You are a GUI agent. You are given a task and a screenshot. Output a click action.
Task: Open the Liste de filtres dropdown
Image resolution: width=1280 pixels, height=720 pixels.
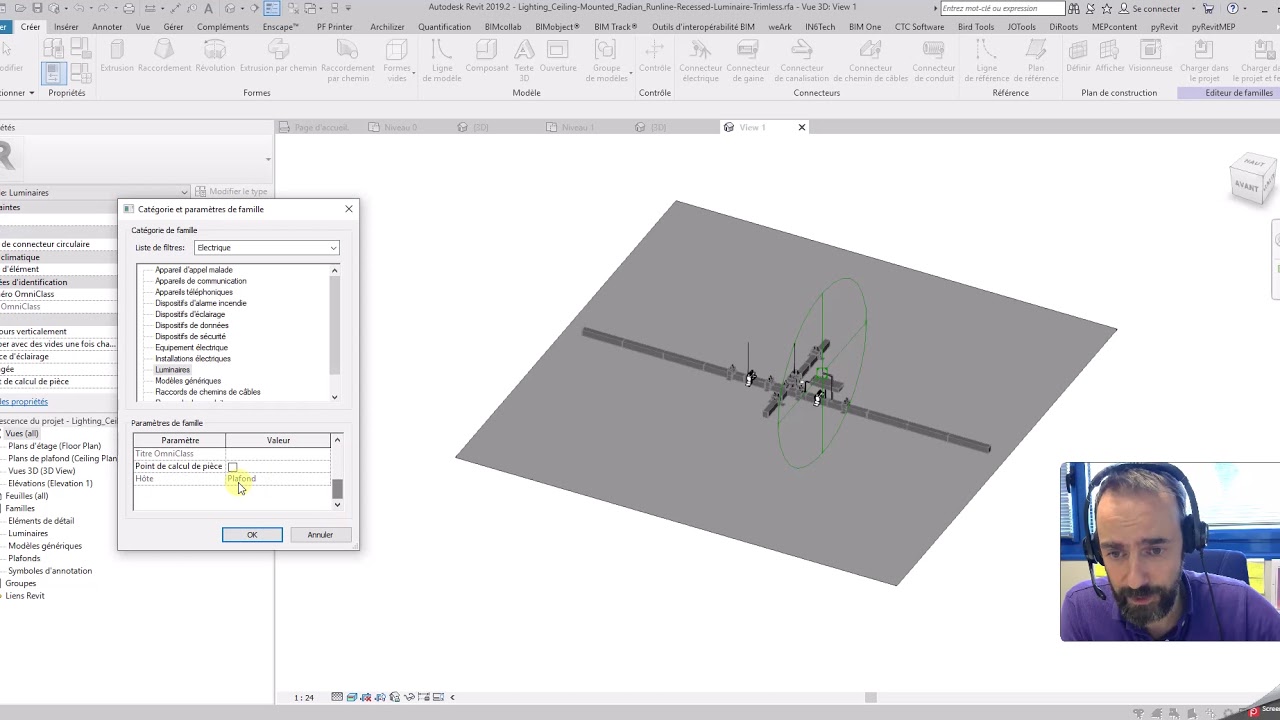coord(266,248)
